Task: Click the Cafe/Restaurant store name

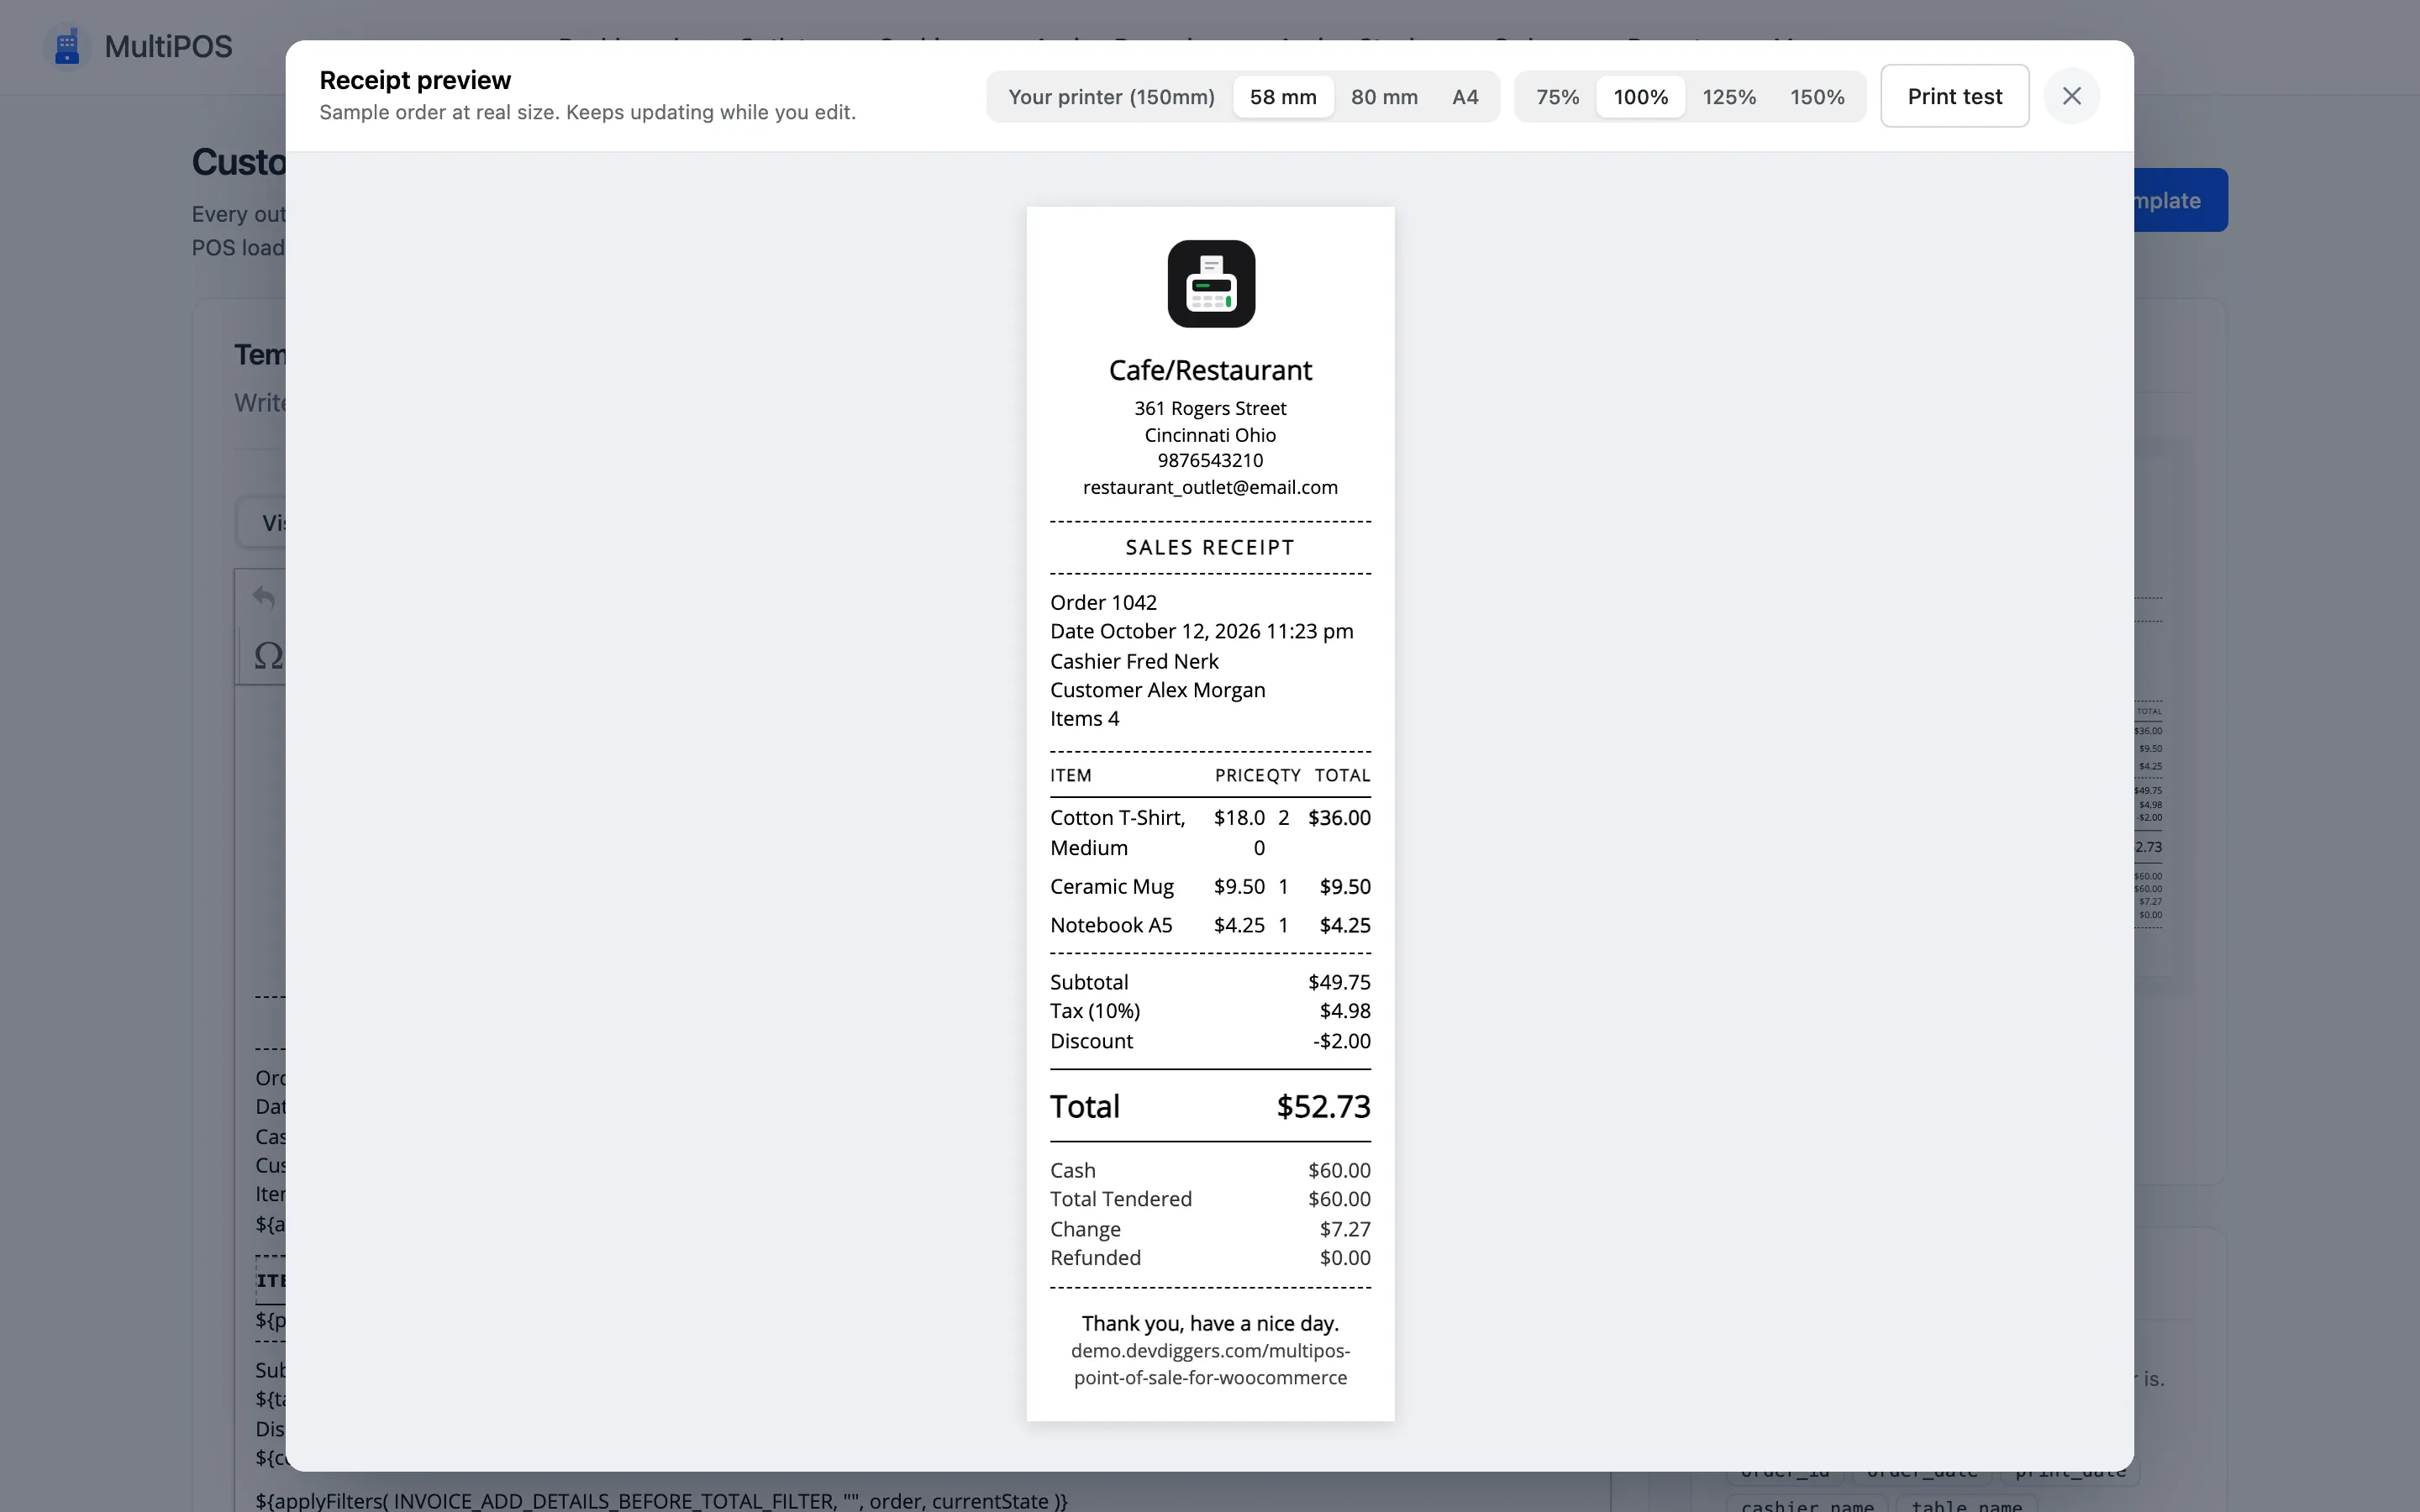Action: pos(1210,370)
